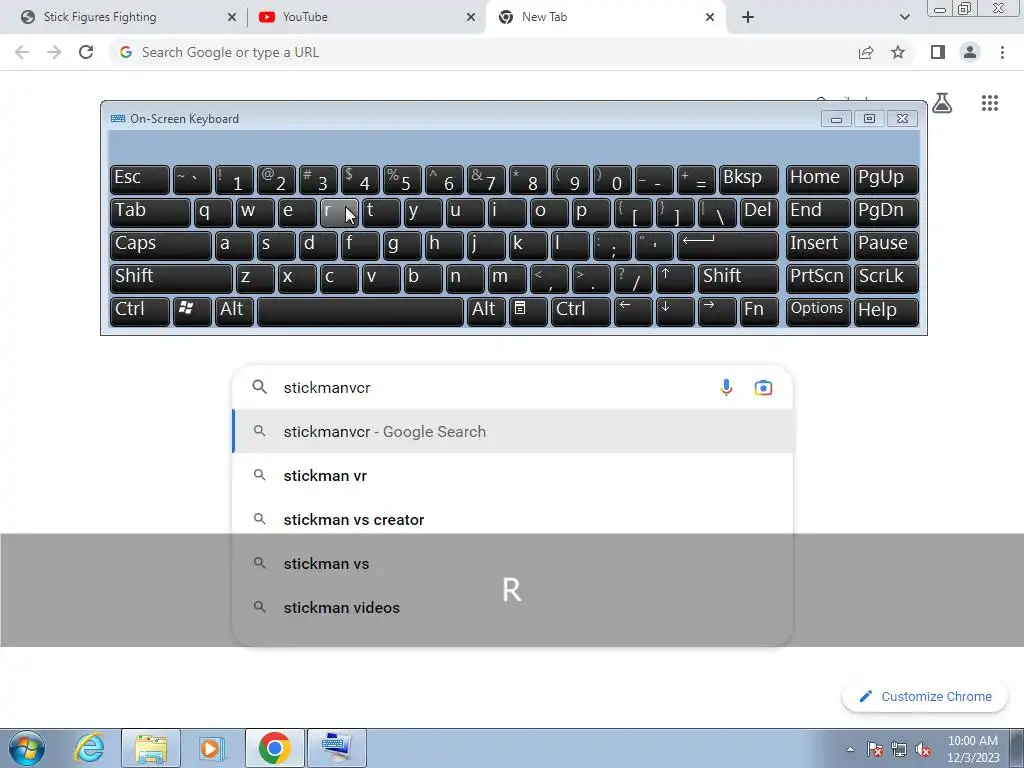Click the browser forward arrow
Screen dimensions: 1024x768
coord(54,52)
